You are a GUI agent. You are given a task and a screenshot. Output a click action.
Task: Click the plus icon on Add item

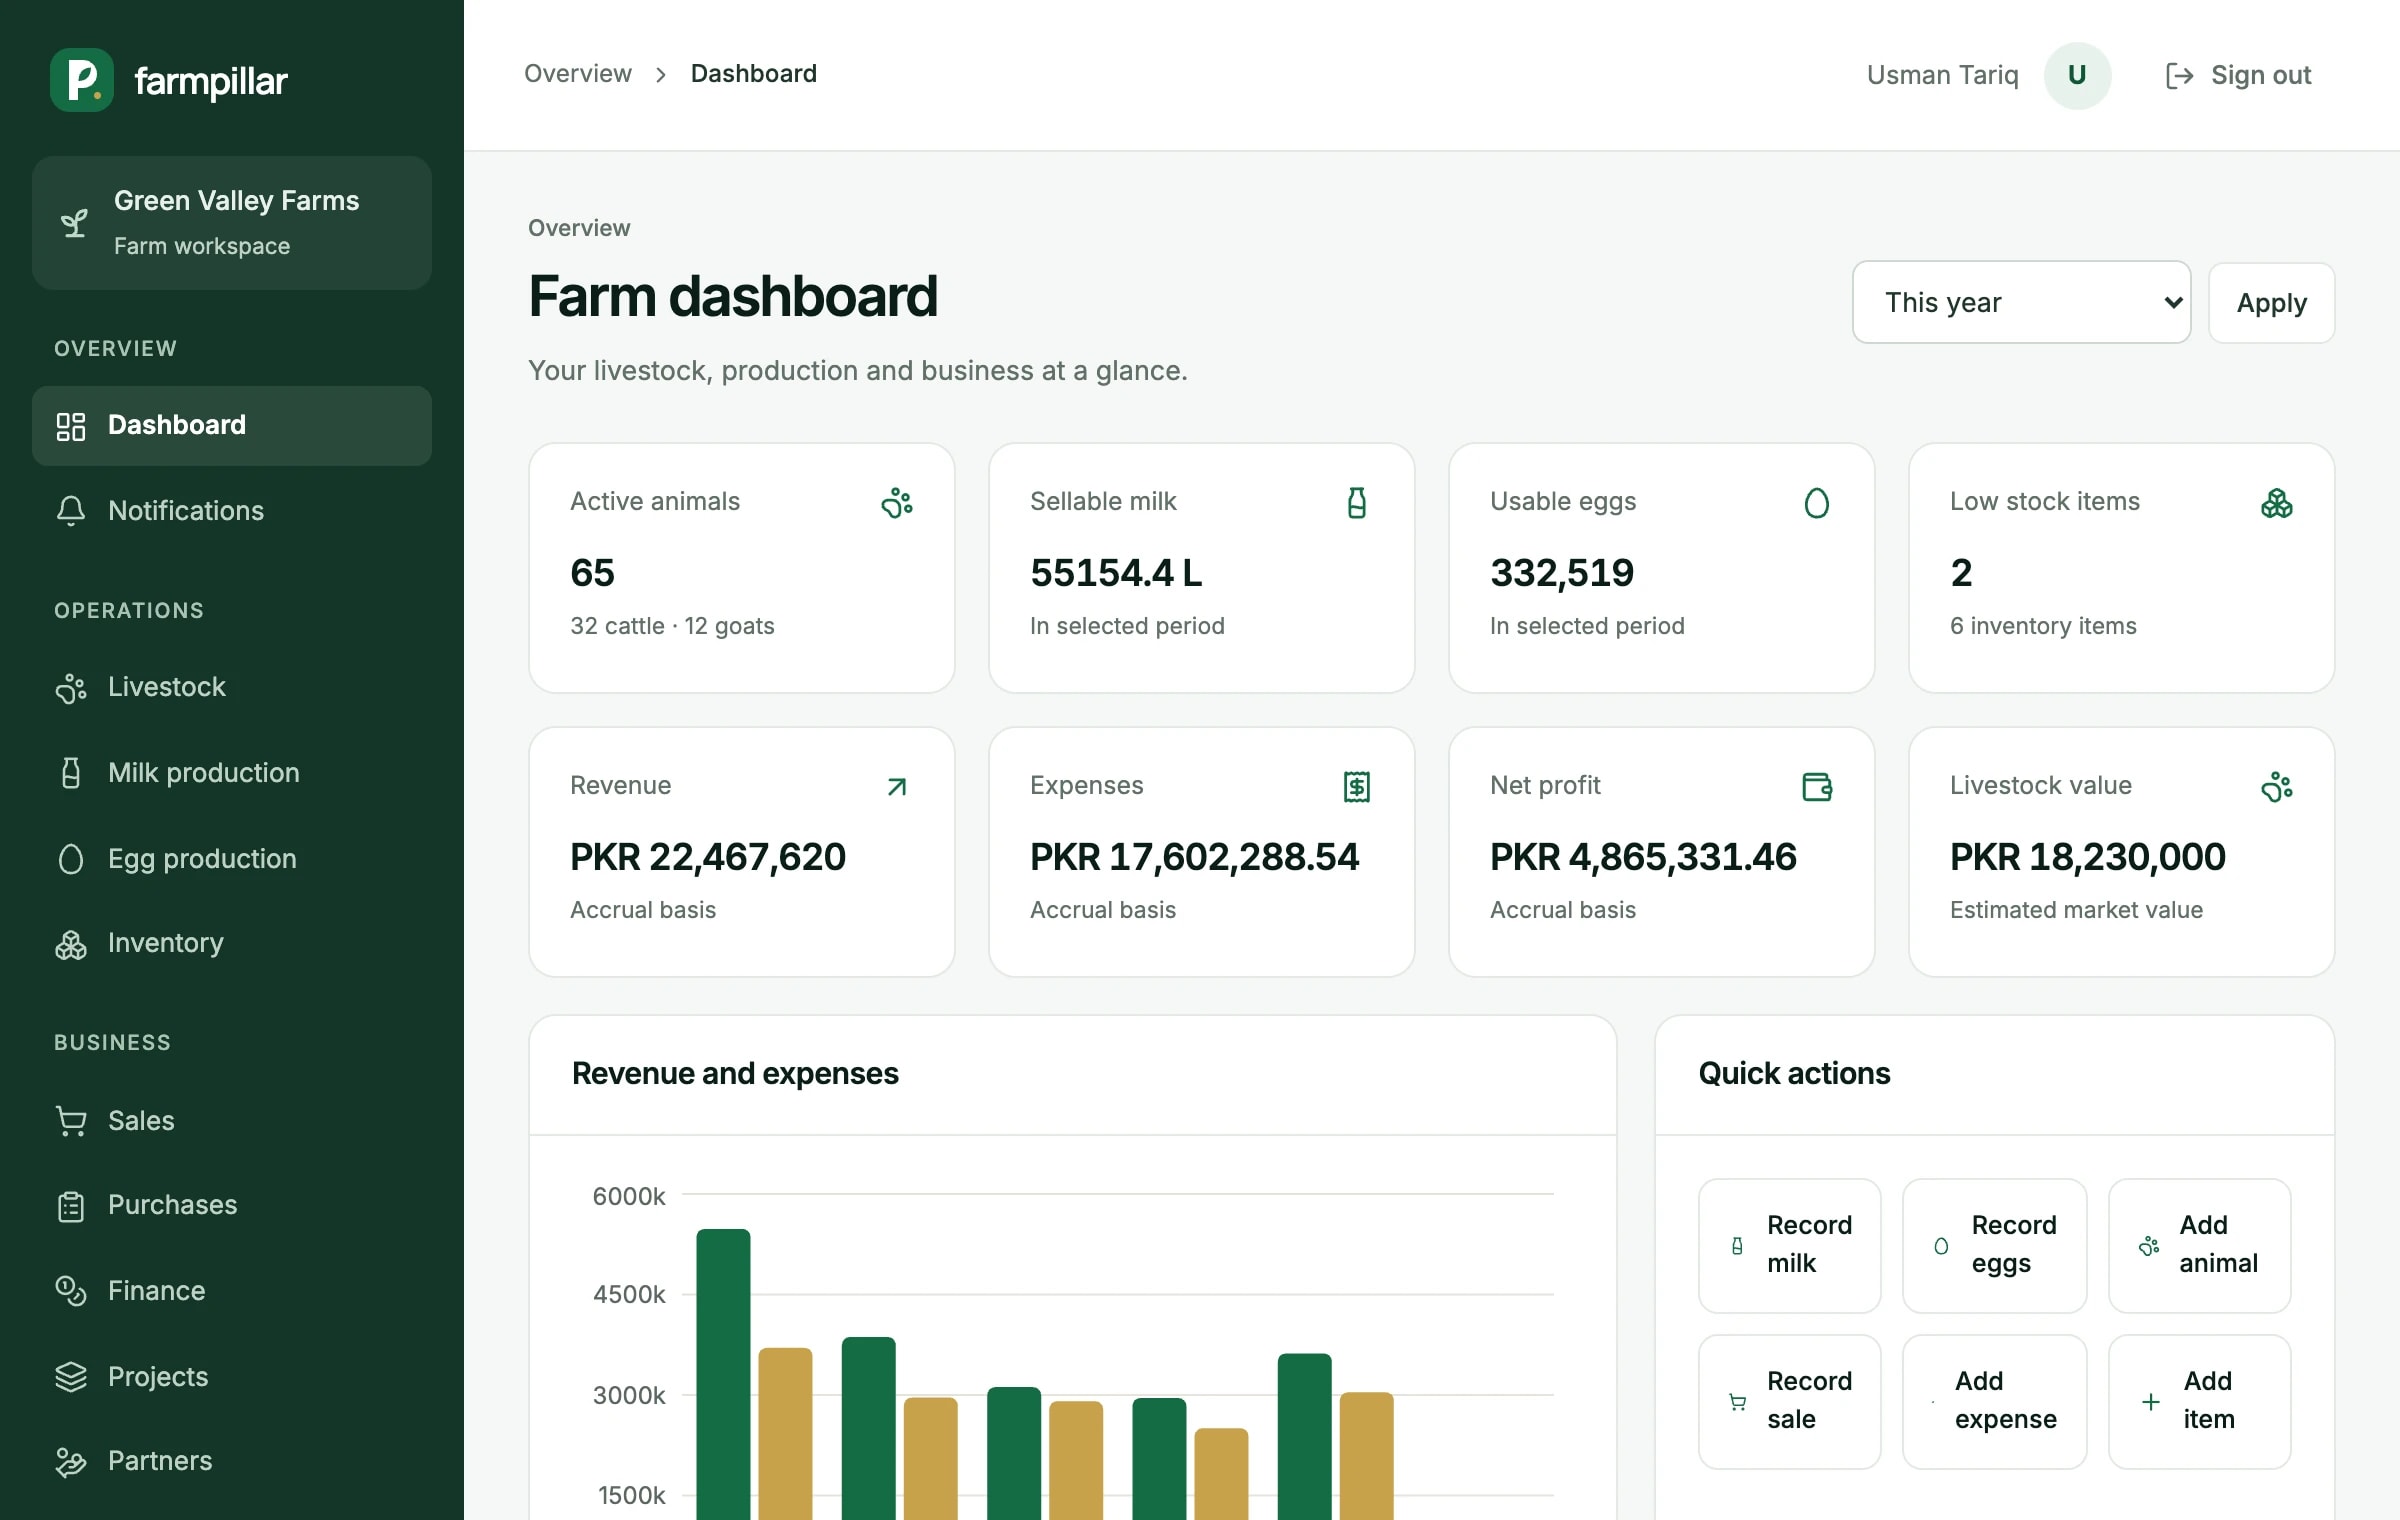[x=2151, y=1402]
